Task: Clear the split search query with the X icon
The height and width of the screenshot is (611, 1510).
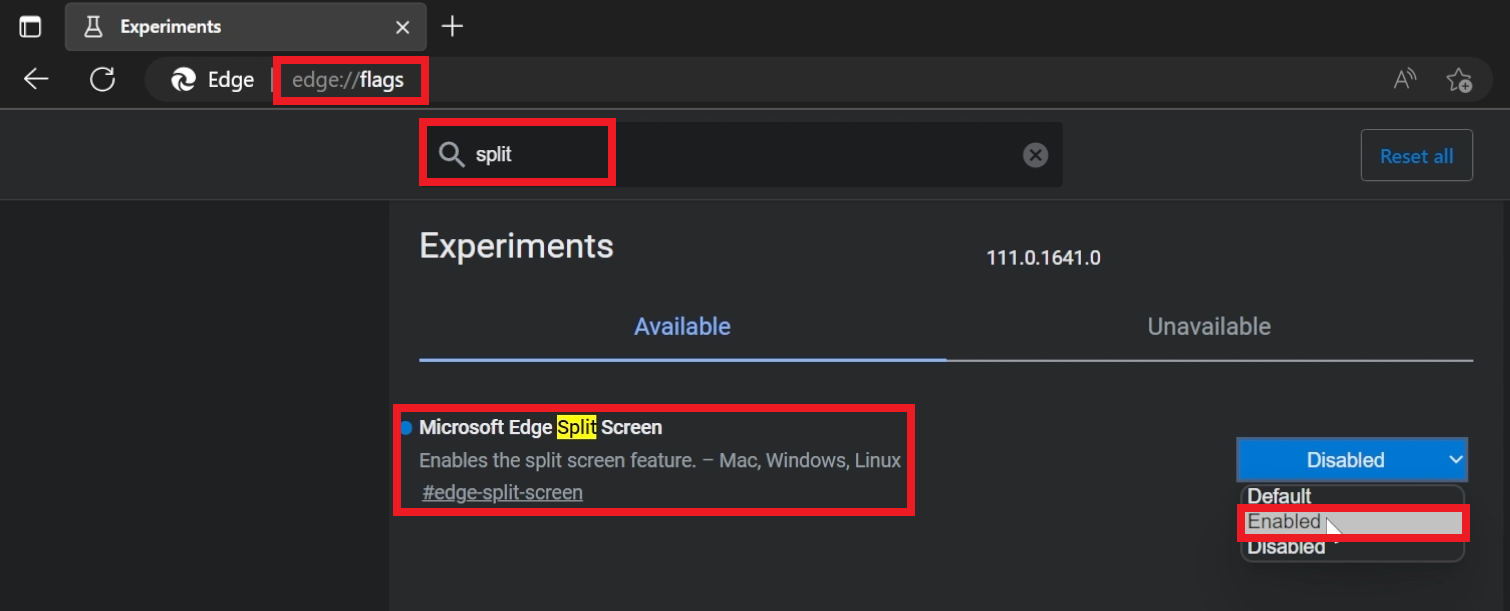Action: point(1035,154)
